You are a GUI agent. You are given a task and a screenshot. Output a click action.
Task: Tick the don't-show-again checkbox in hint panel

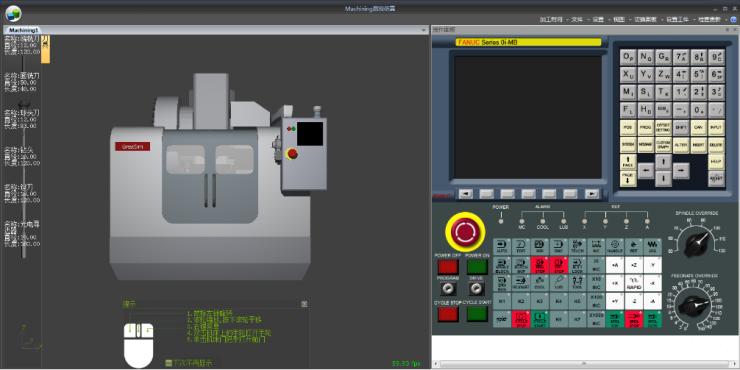[168, 362]
